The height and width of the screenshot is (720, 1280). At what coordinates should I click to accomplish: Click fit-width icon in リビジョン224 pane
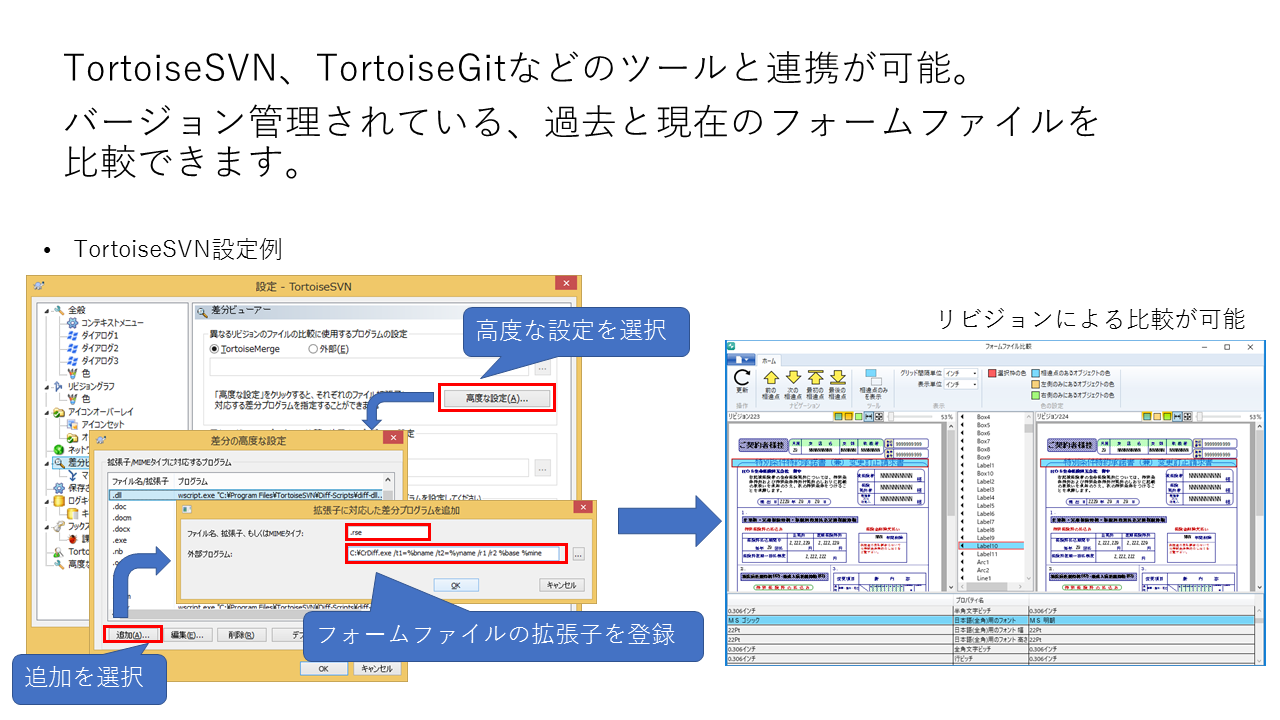tap(1178, 416)
